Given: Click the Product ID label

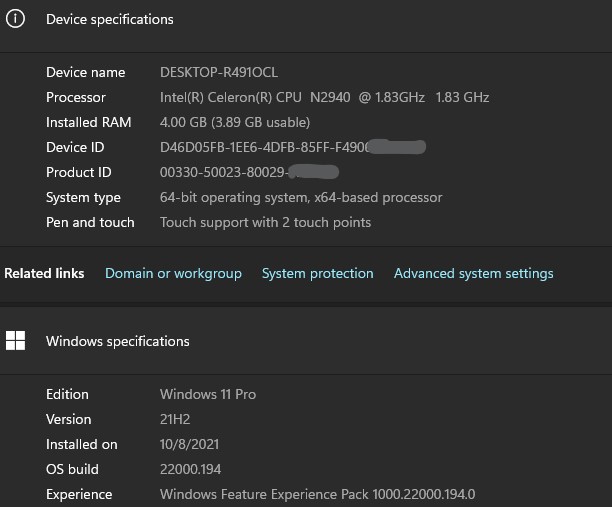Looking at the screenshot, I should pyautogui.click(x=78, y=173).
